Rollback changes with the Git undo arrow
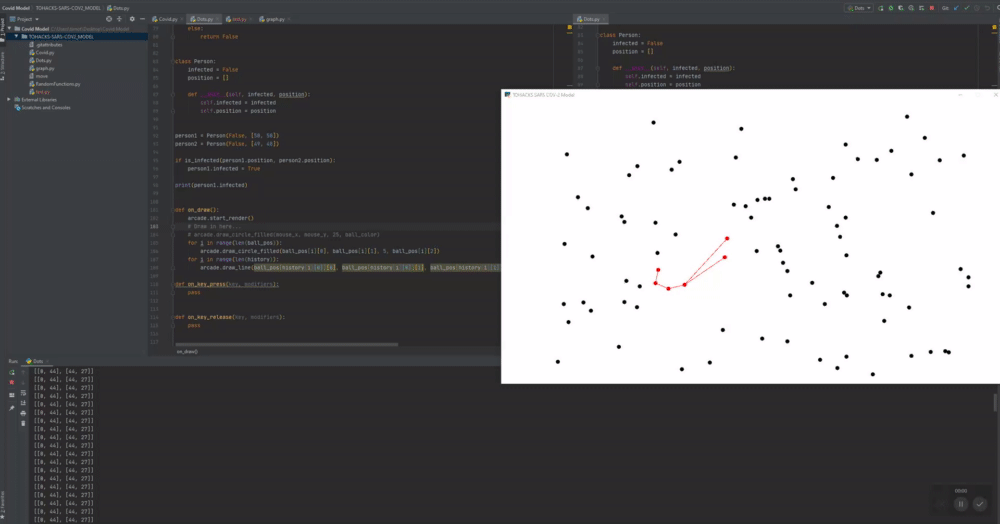This screenshot has height=524, width=1000. [987, 8]
